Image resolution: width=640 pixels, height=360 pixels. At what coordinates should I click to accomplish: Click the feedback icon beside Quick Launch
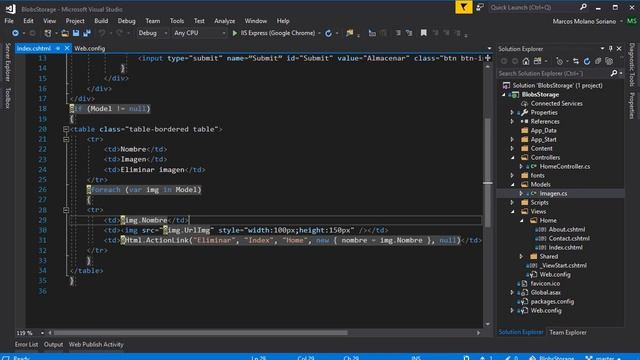click(480, 7)
